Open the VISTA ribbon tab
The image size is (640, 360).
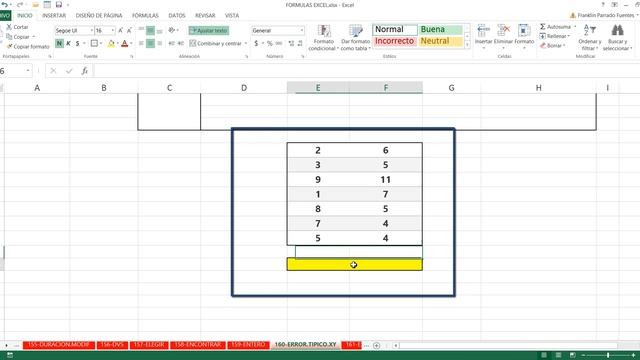coord(232,16)
